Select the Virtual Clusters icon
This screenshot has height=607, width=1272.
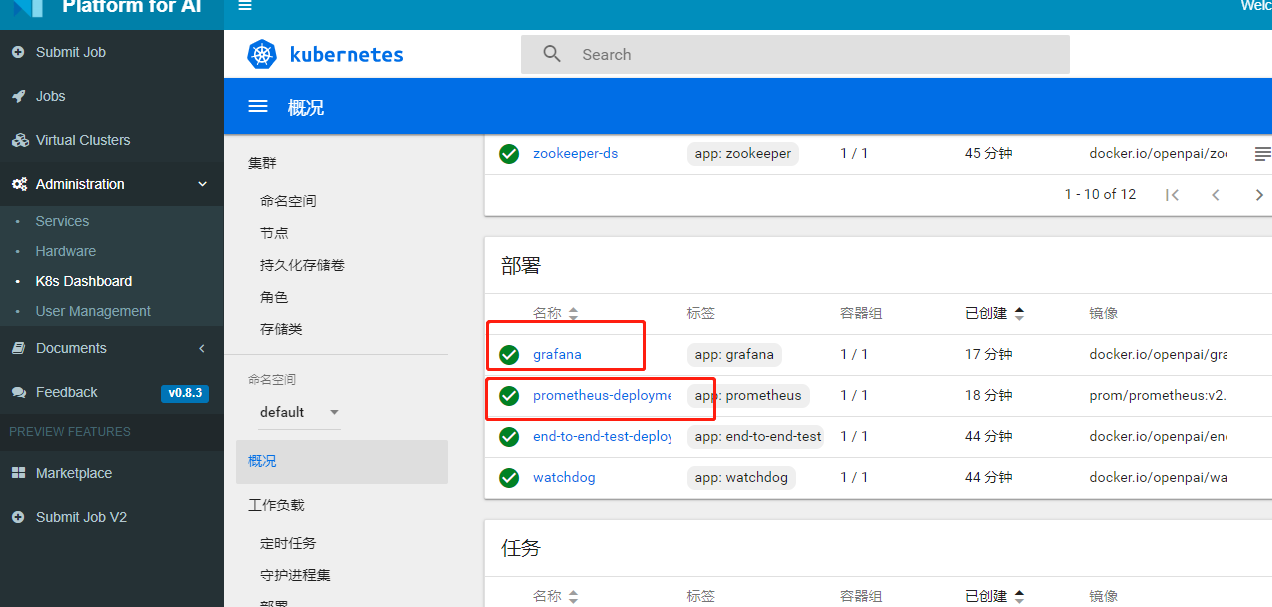pos(20,140)
